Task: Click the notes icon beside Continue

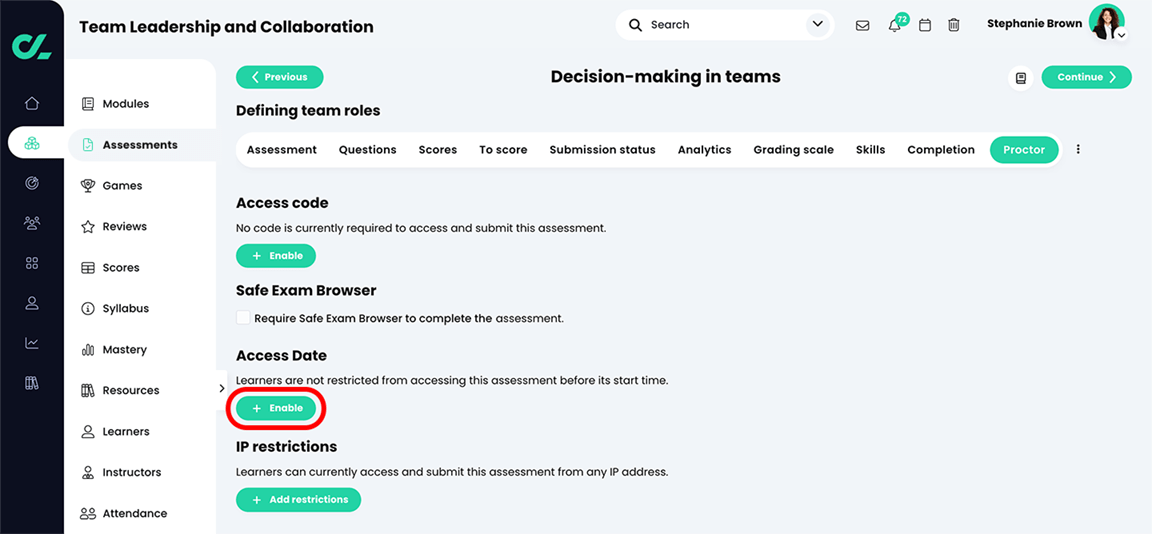Action: pos(1020,78)
